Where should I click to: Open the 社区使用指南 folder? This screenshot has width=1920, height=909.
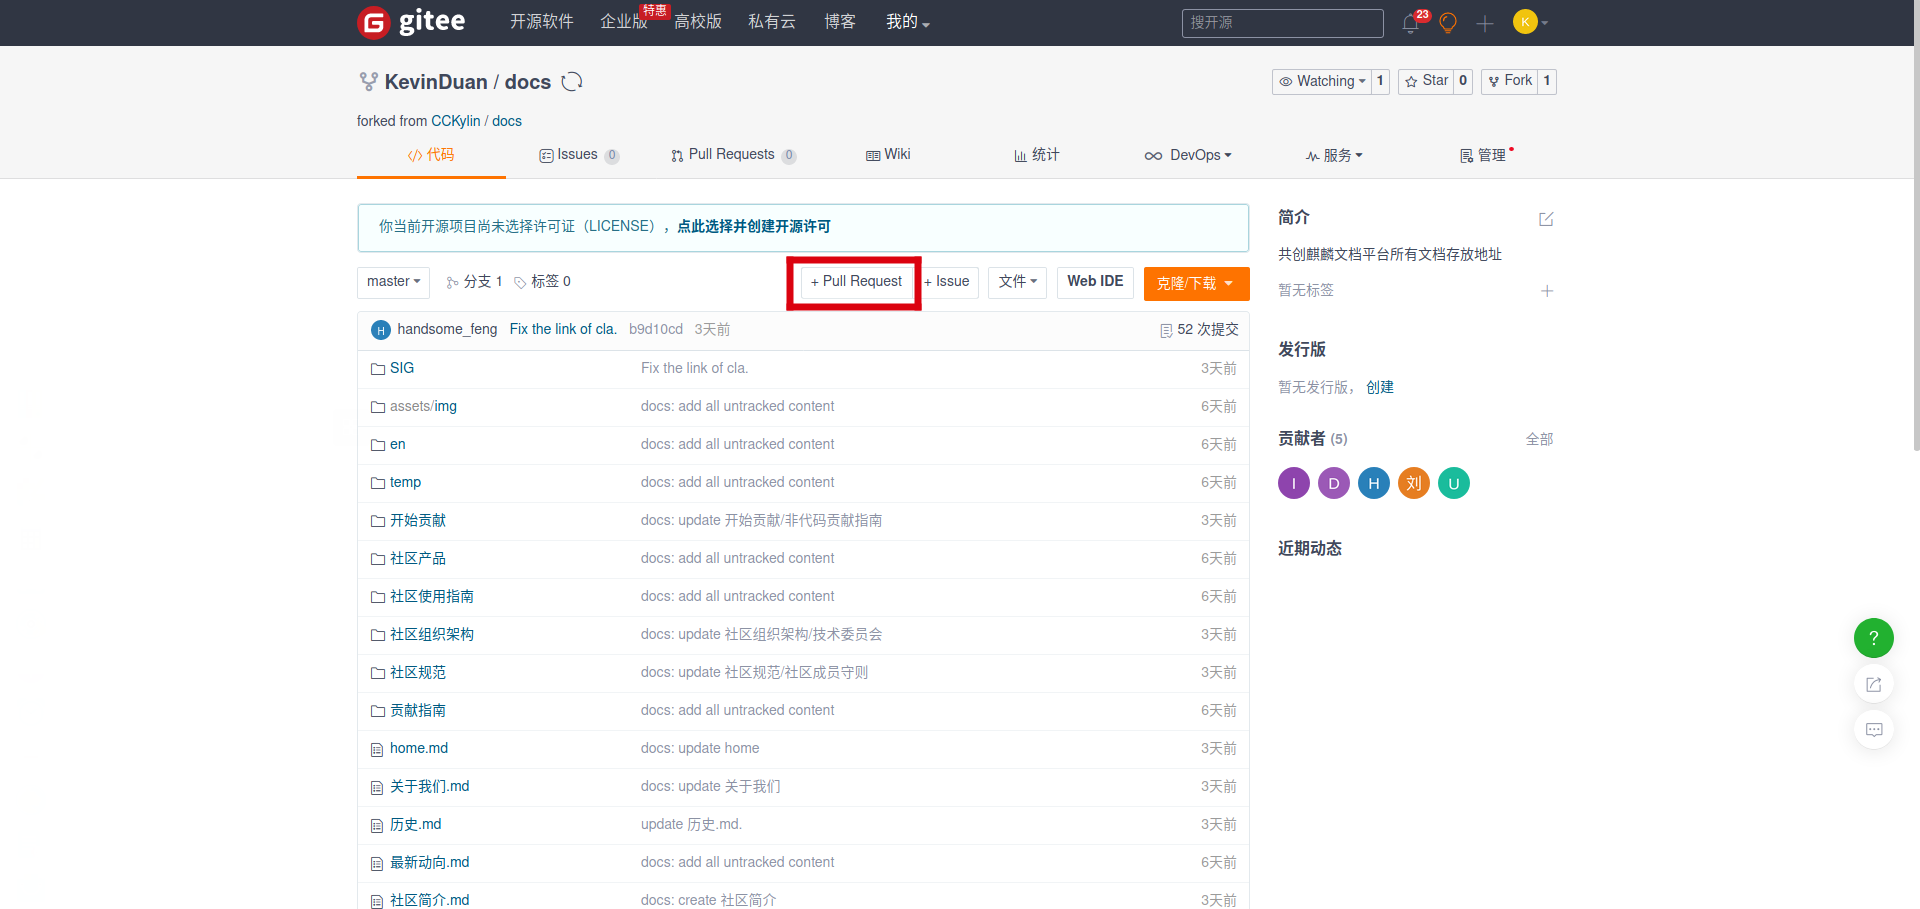point(432,597)
